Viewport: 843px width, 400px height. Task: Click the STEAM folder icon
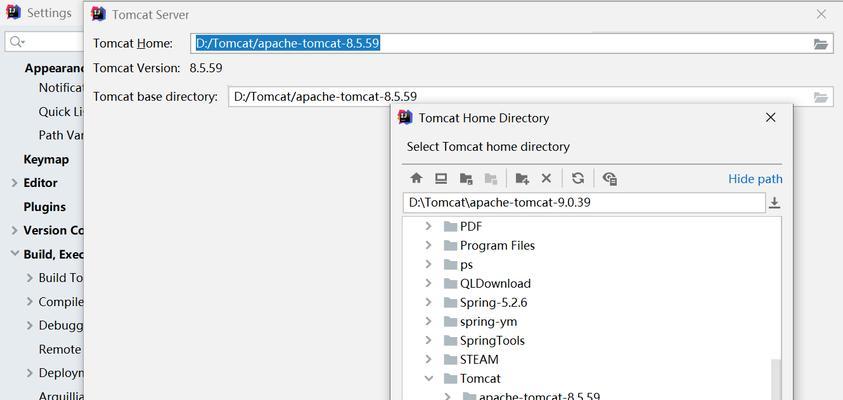451,359
